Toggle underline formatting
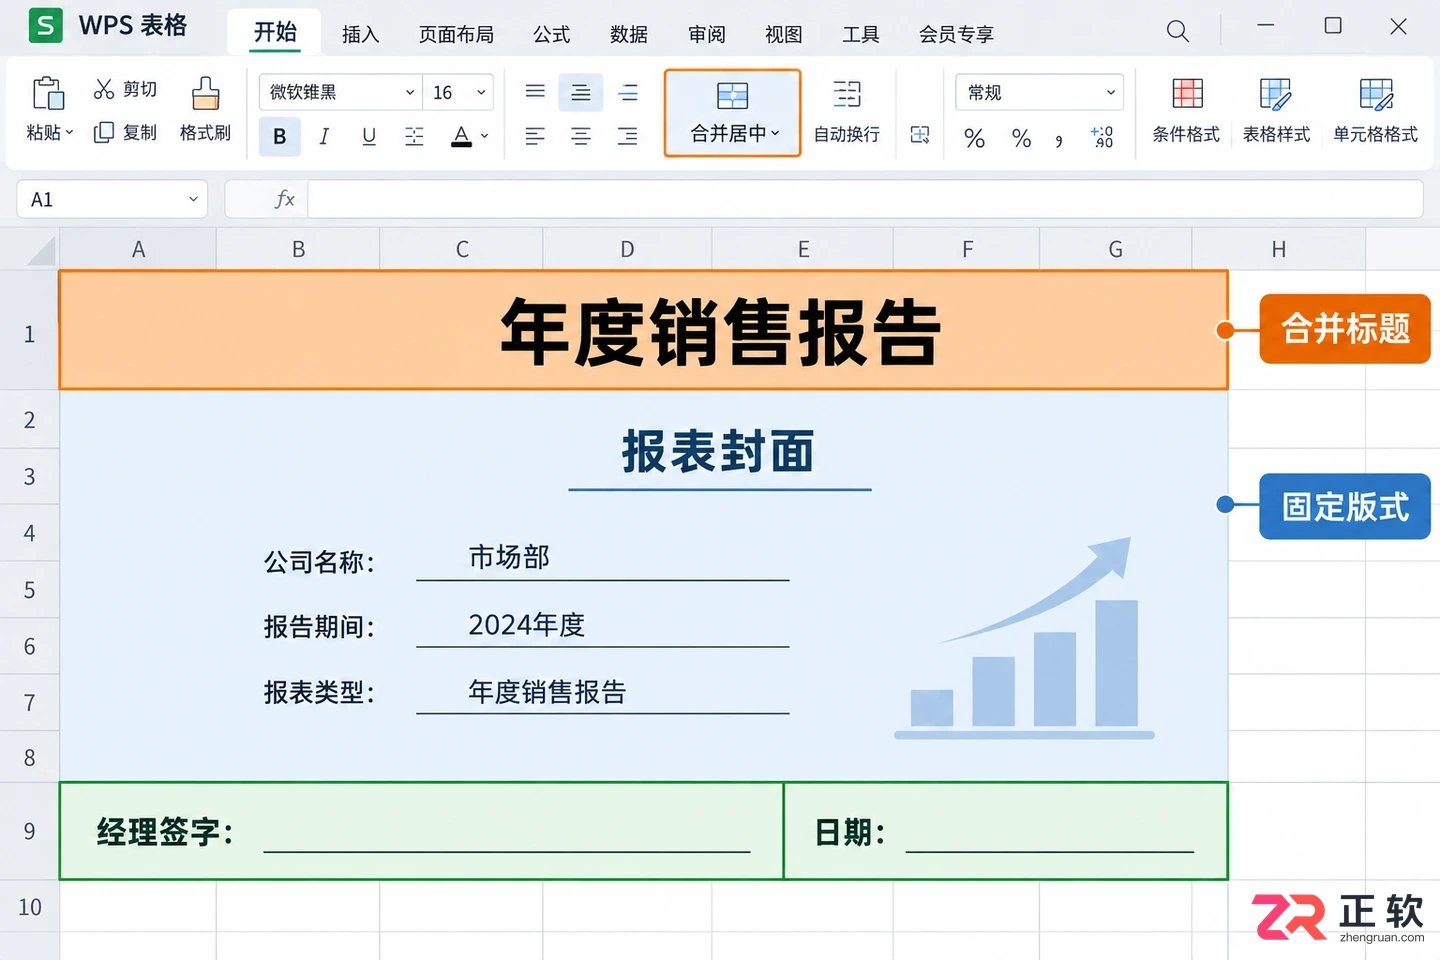 click(369, 136)
